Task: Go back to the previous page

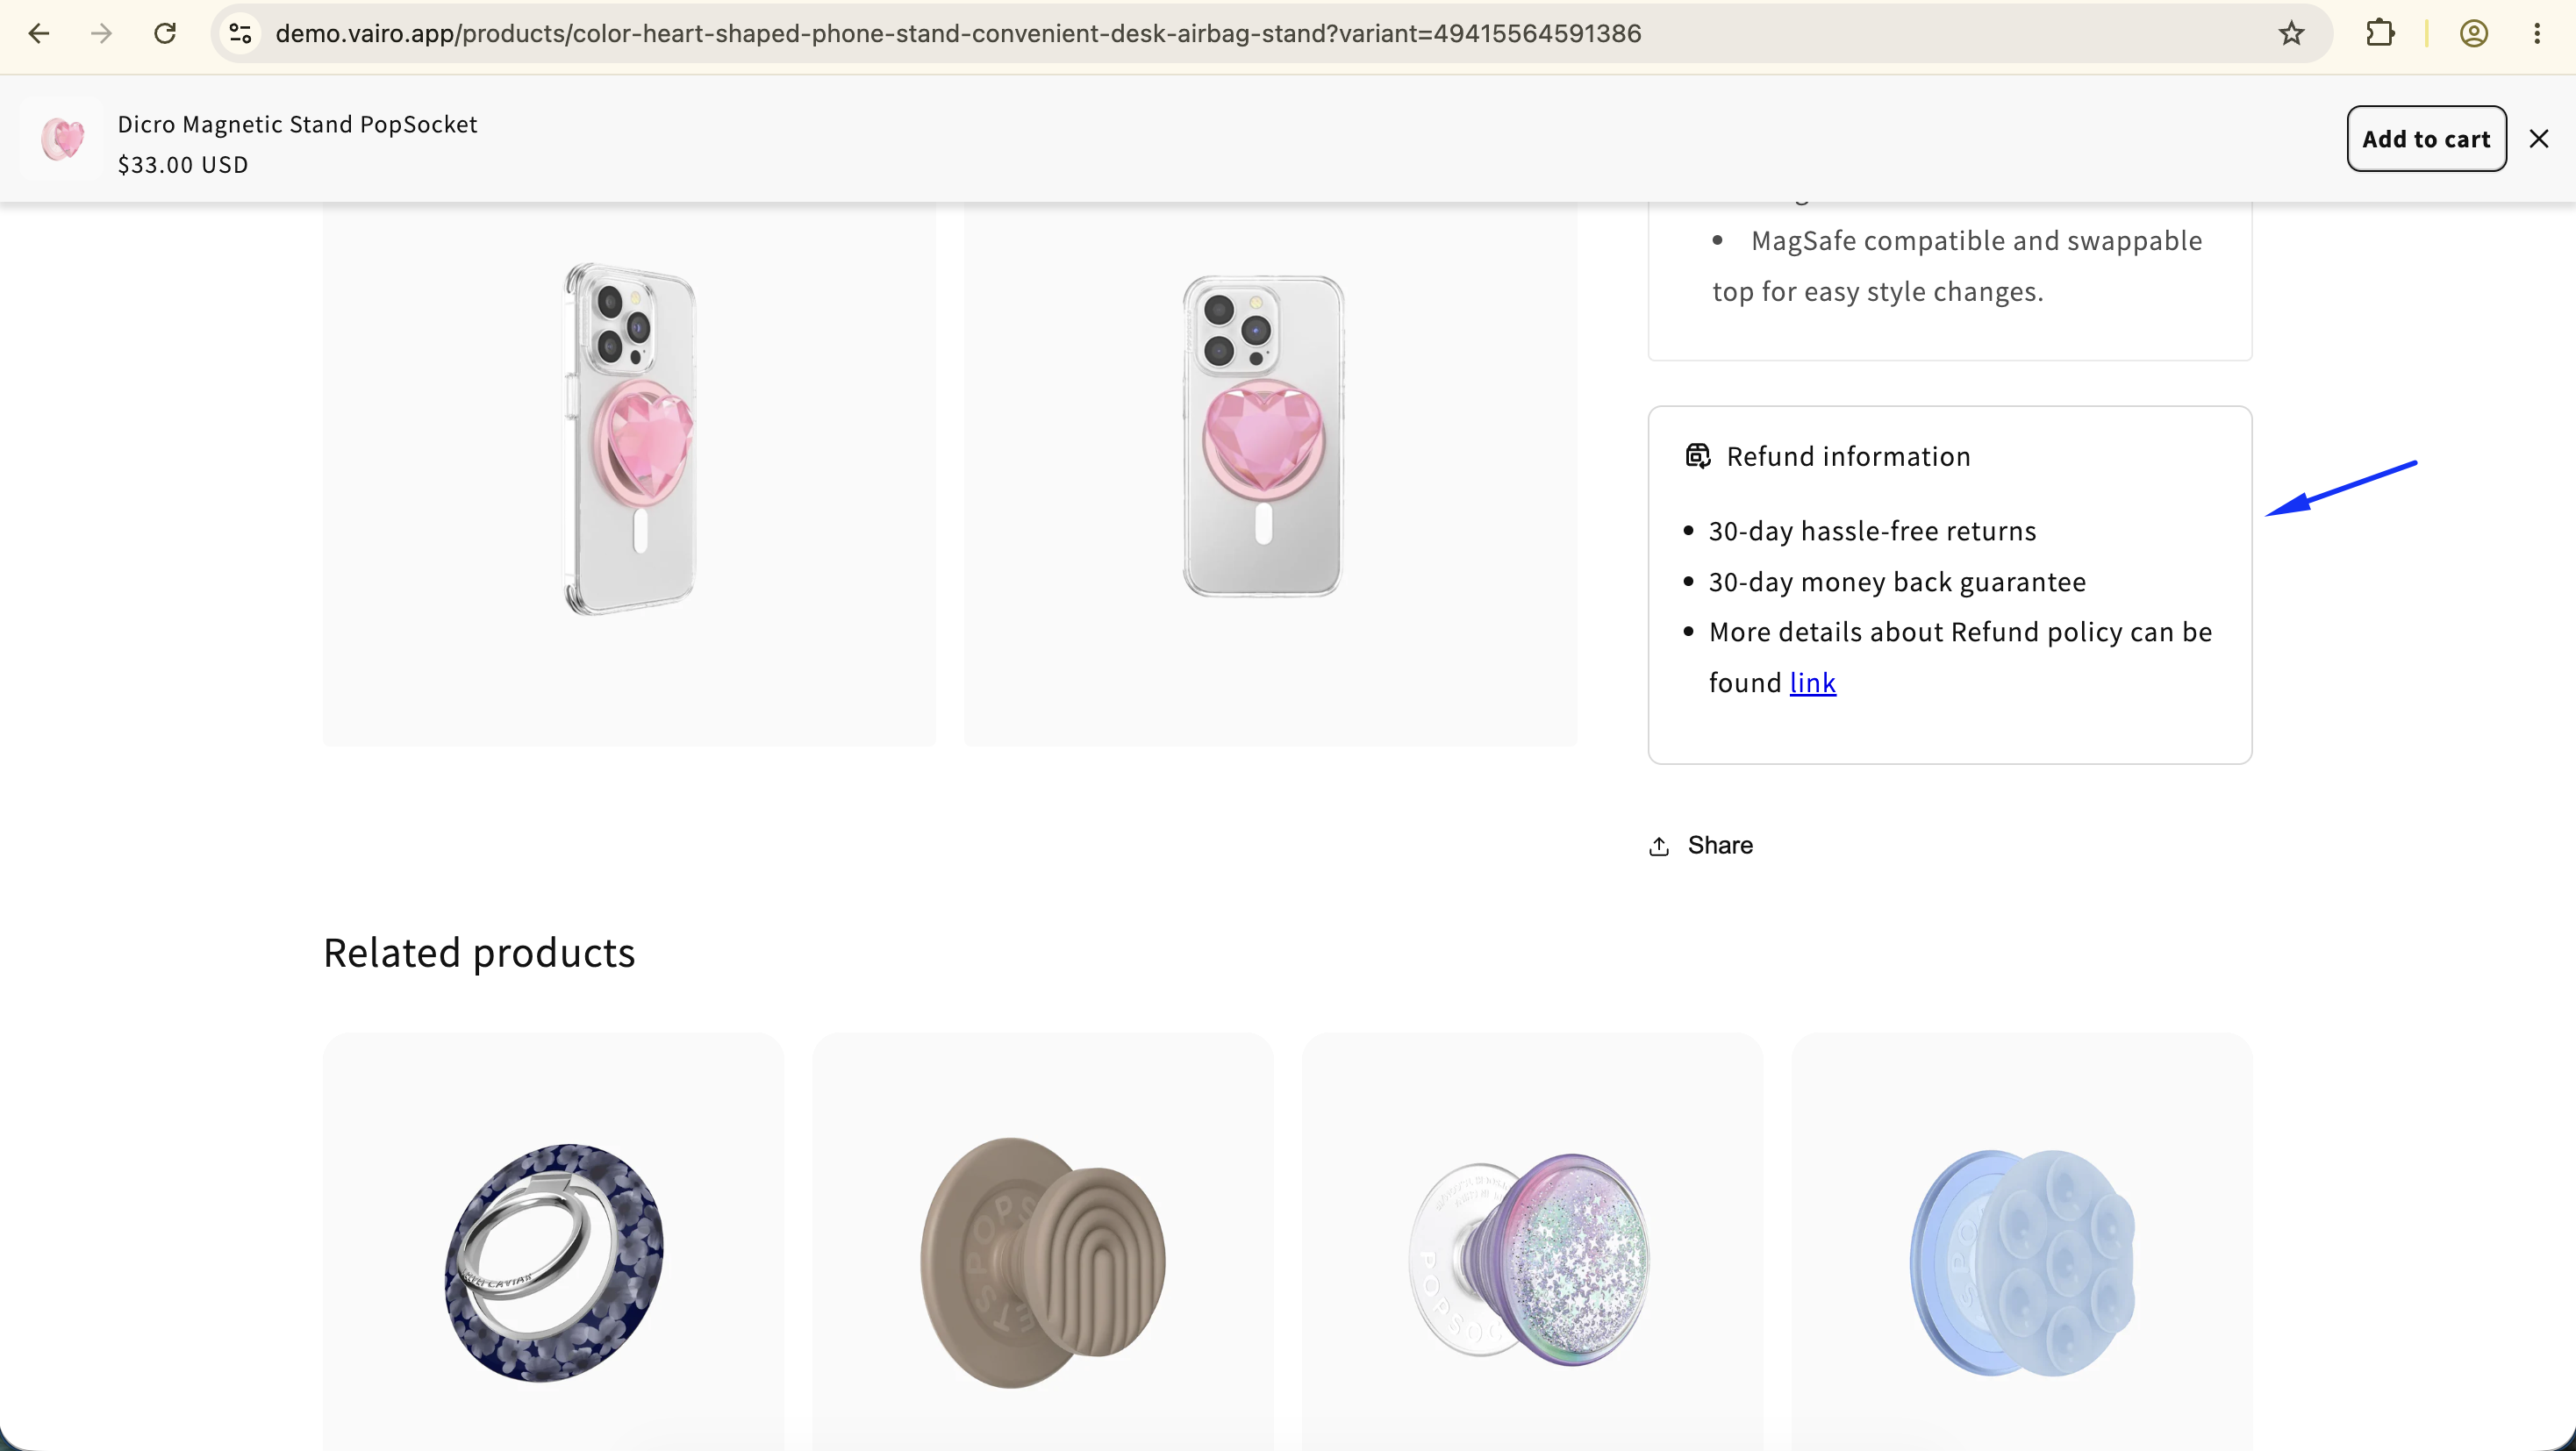Action: click(38, 33)
